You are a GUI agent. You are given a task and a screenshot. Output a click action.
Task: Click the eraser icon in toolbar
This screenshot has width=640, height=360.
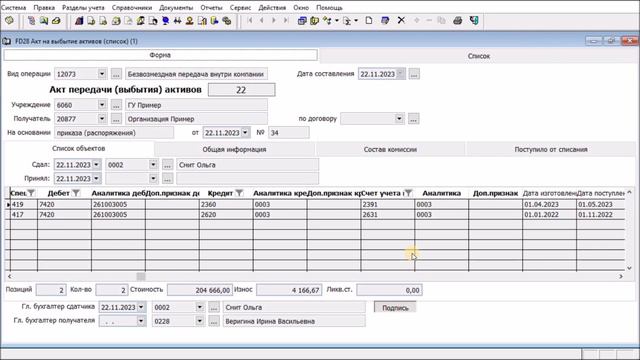coord(56,20)
